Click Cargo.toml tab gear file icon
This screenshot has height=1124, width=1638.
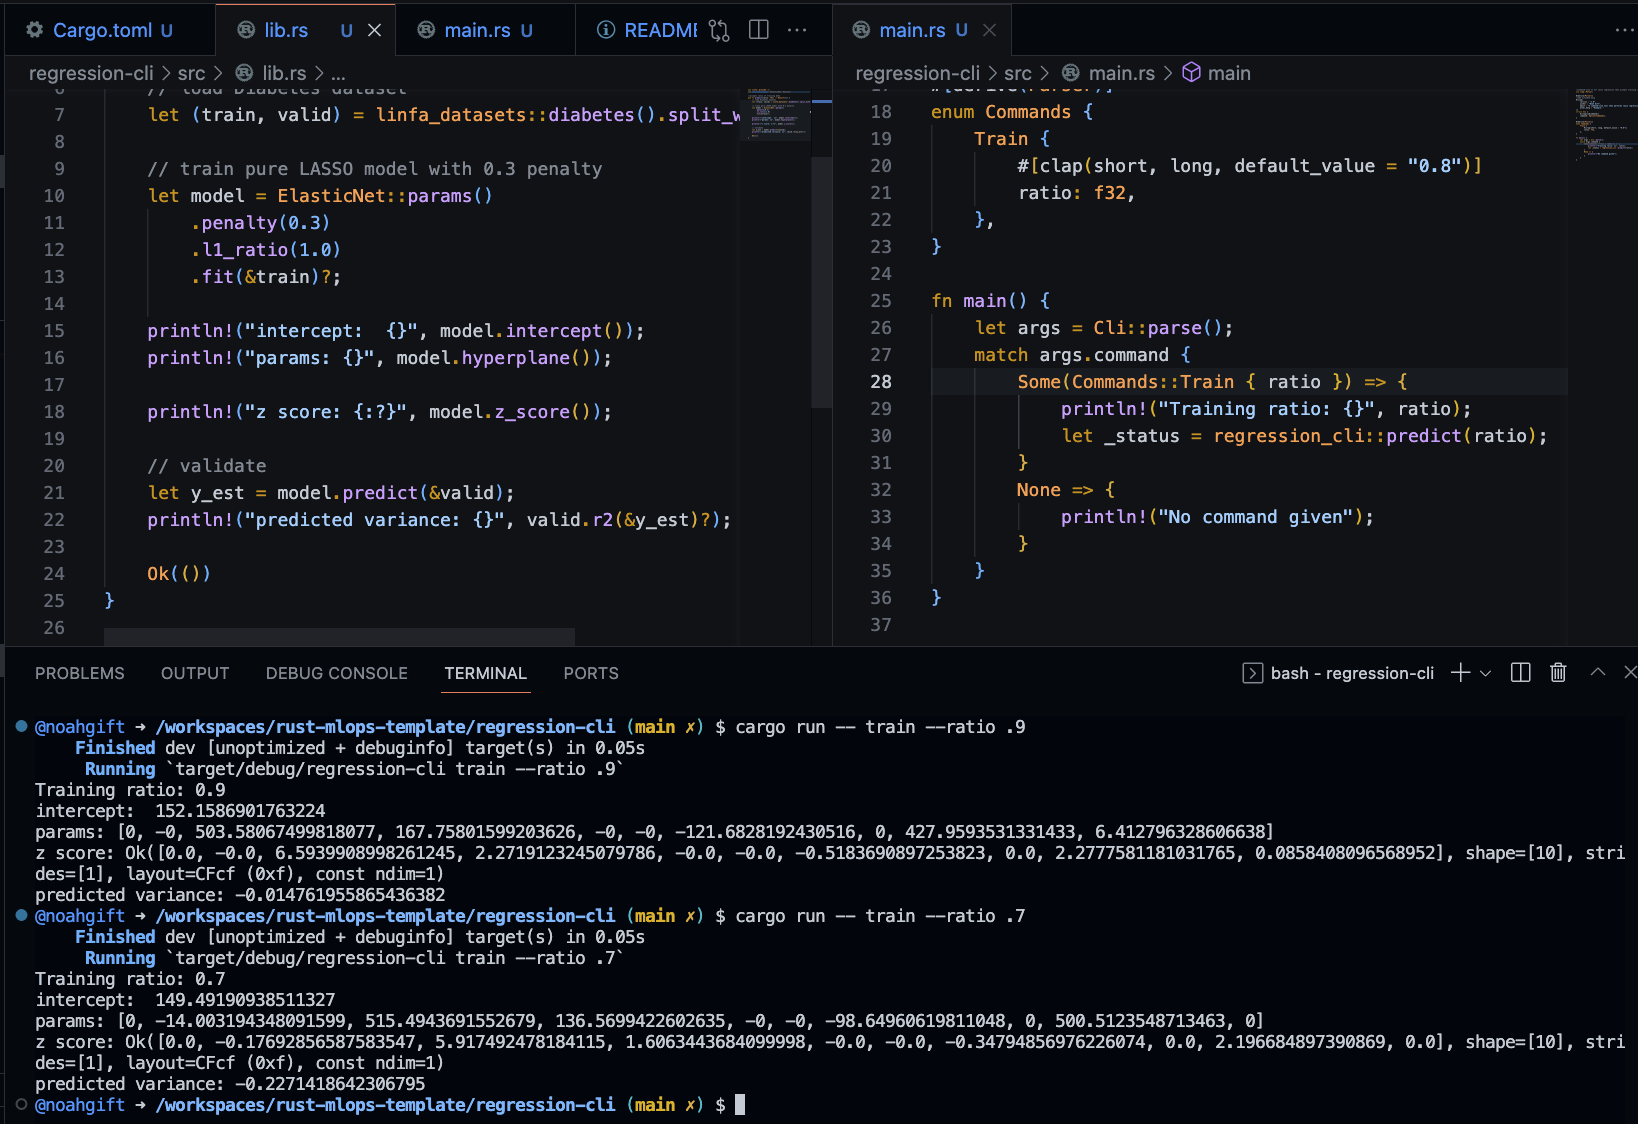pyautogui.click(x=35, y=30)
